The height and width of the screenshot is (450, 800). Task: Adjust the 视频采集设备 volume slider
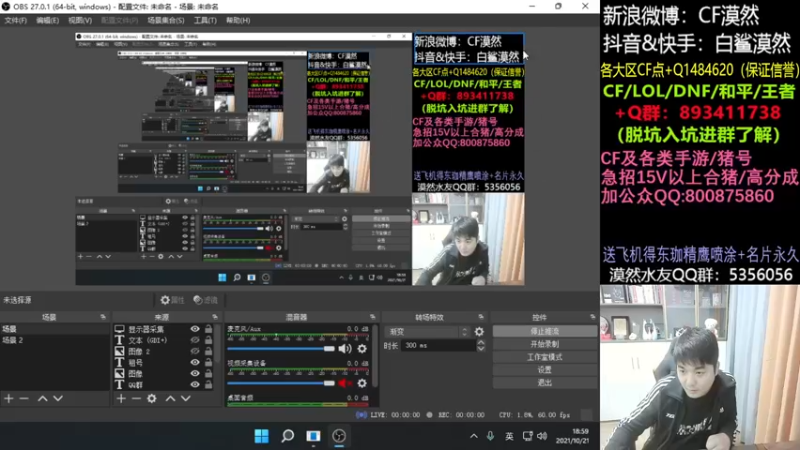(x=281, y=383)
